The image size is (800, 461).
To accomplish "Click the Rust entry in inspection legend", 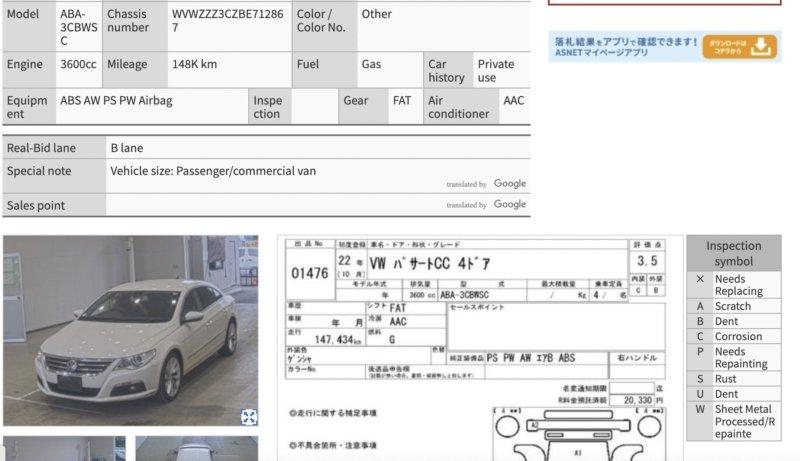I will coord(726,379).
